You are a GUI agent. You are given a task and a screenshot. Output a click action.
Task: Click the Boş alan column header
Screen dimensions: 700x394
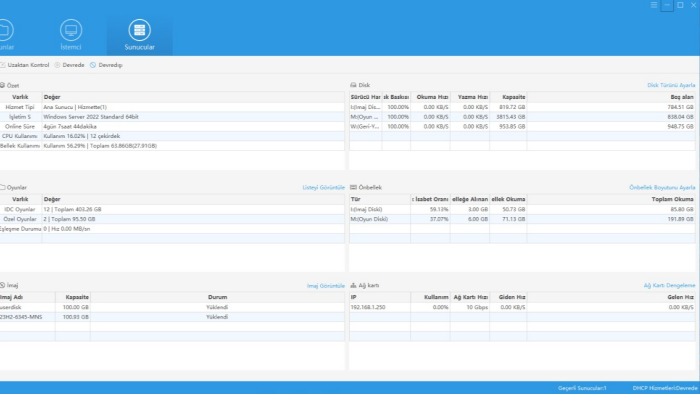click(x=611, y=97)
